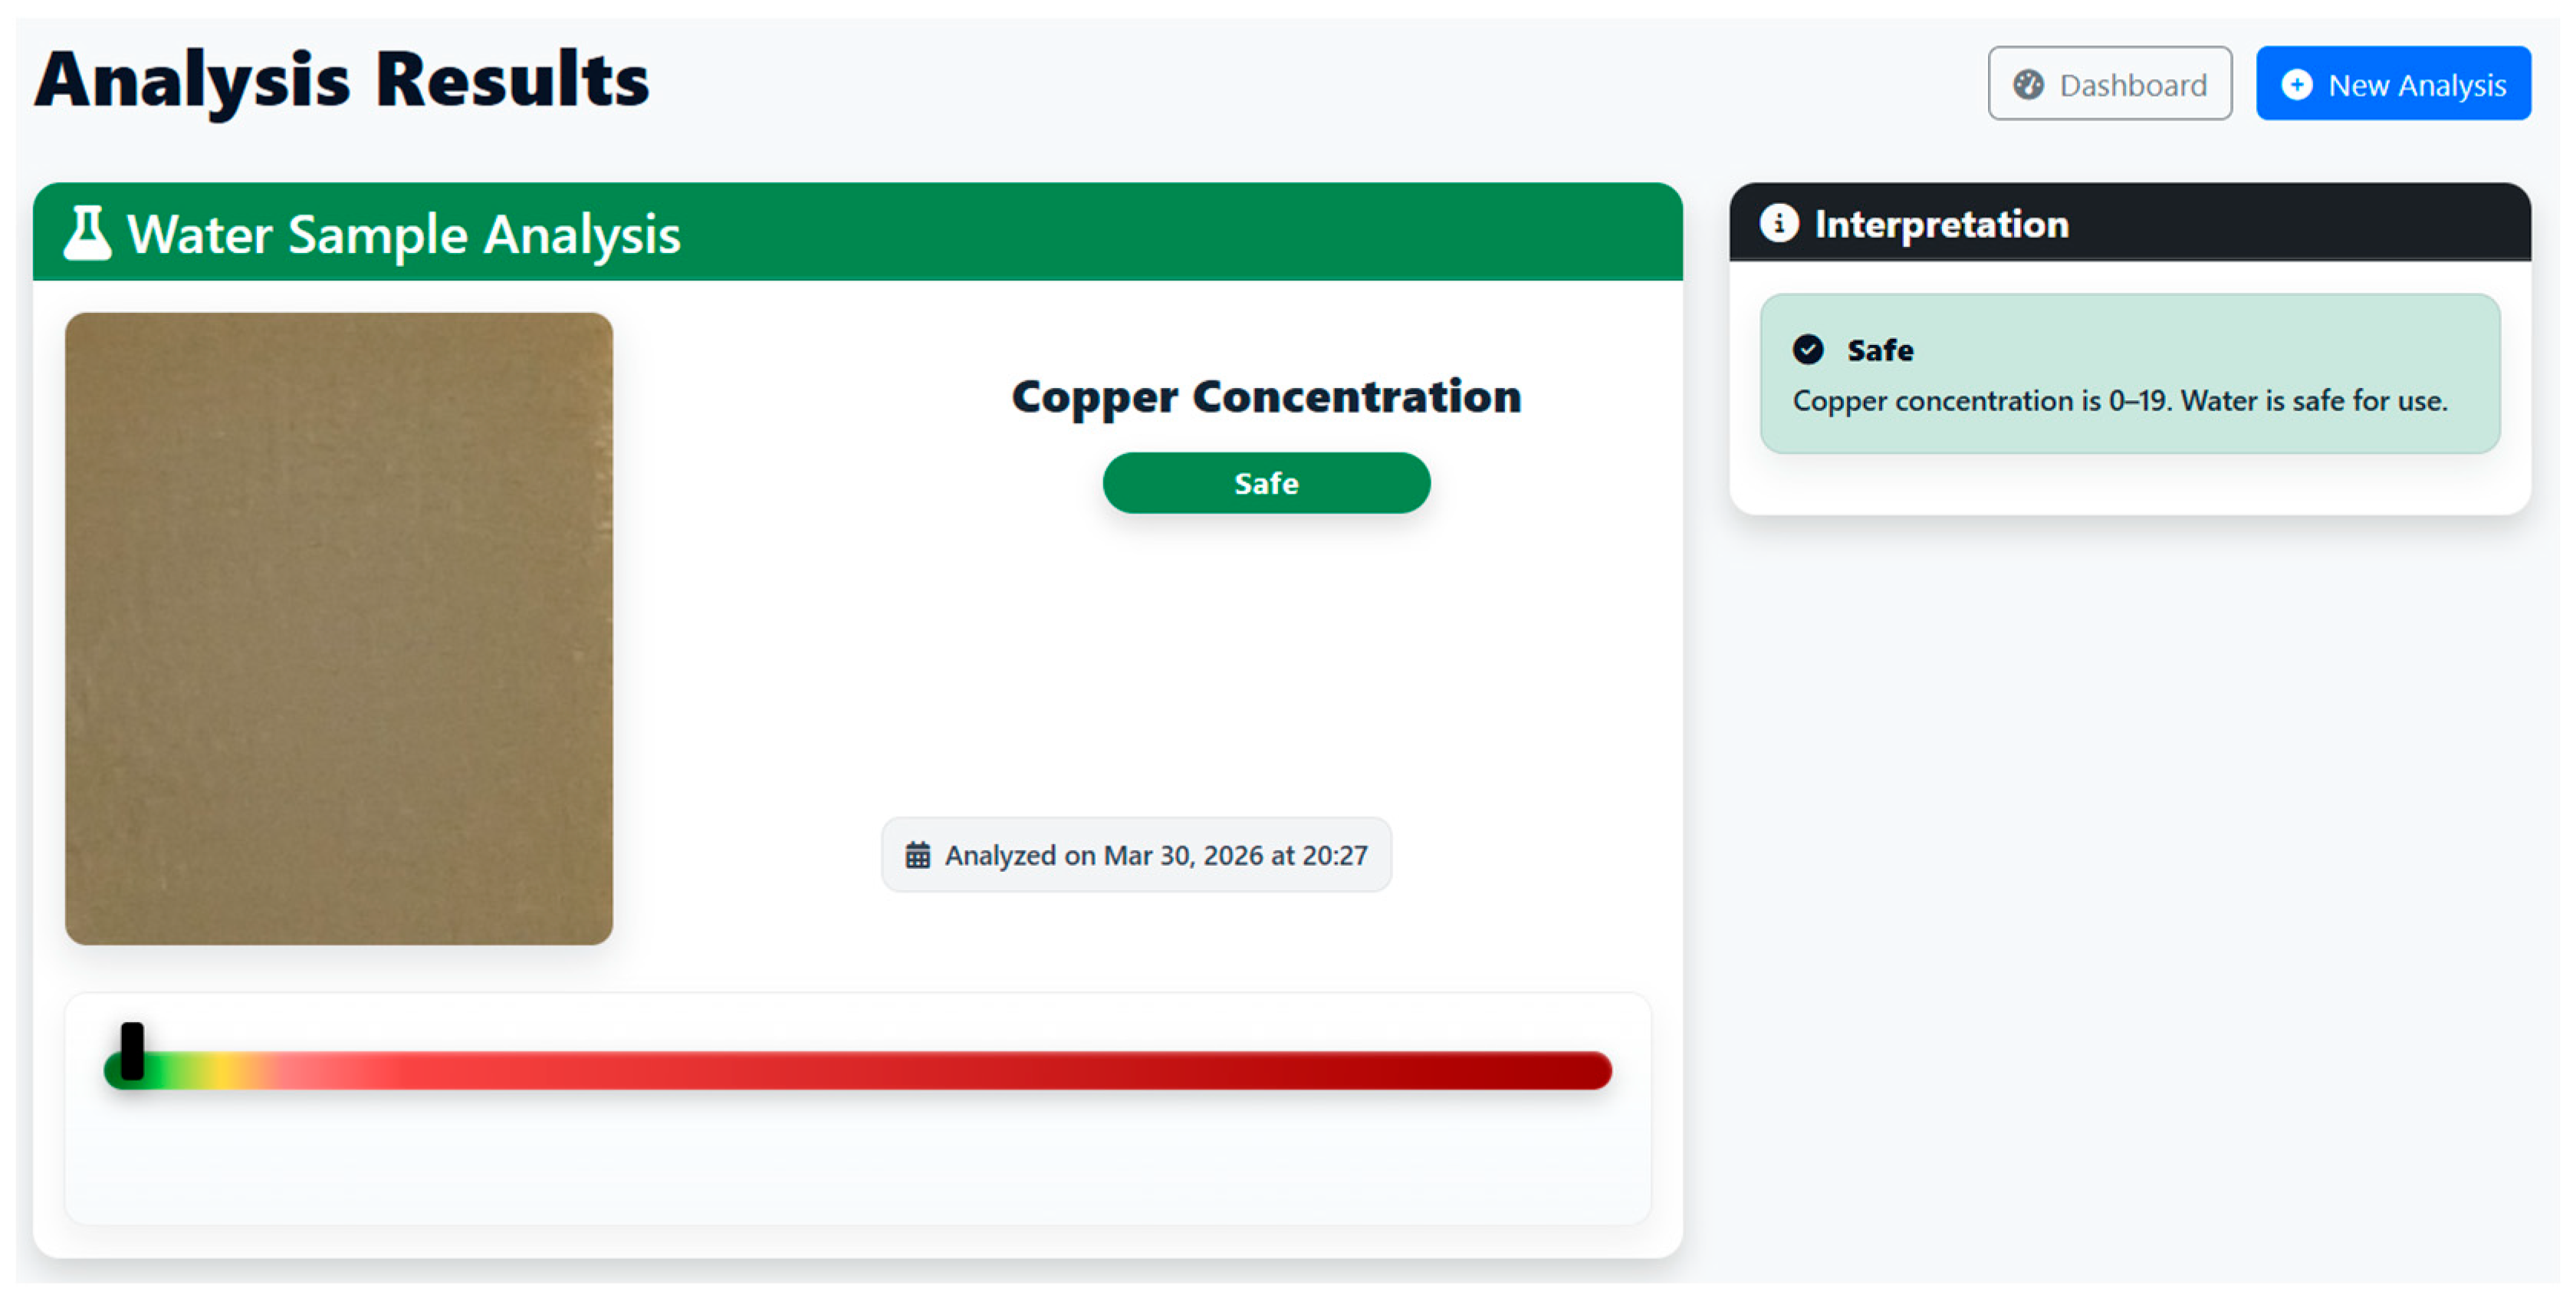Click the Copper Concentration heading
Screen dimensions: 2576x1305
pos(1266,396)
